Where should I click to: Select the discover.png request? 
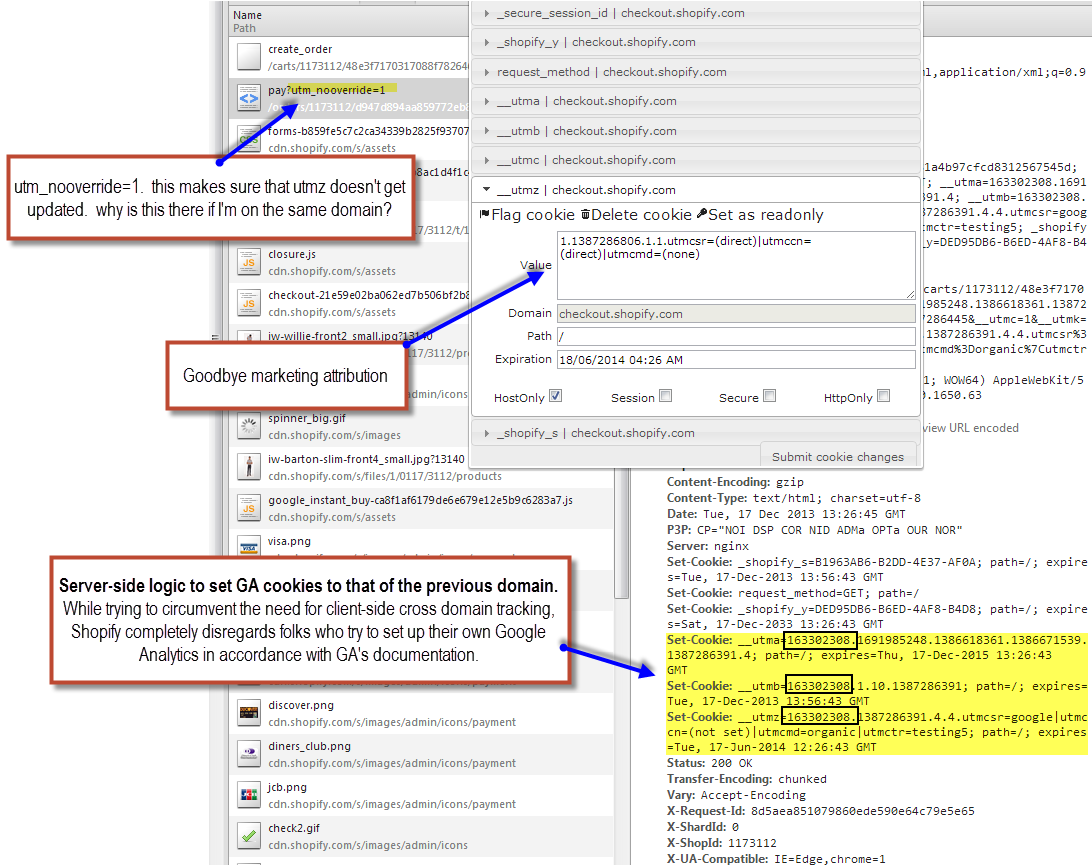pos(422,713)
